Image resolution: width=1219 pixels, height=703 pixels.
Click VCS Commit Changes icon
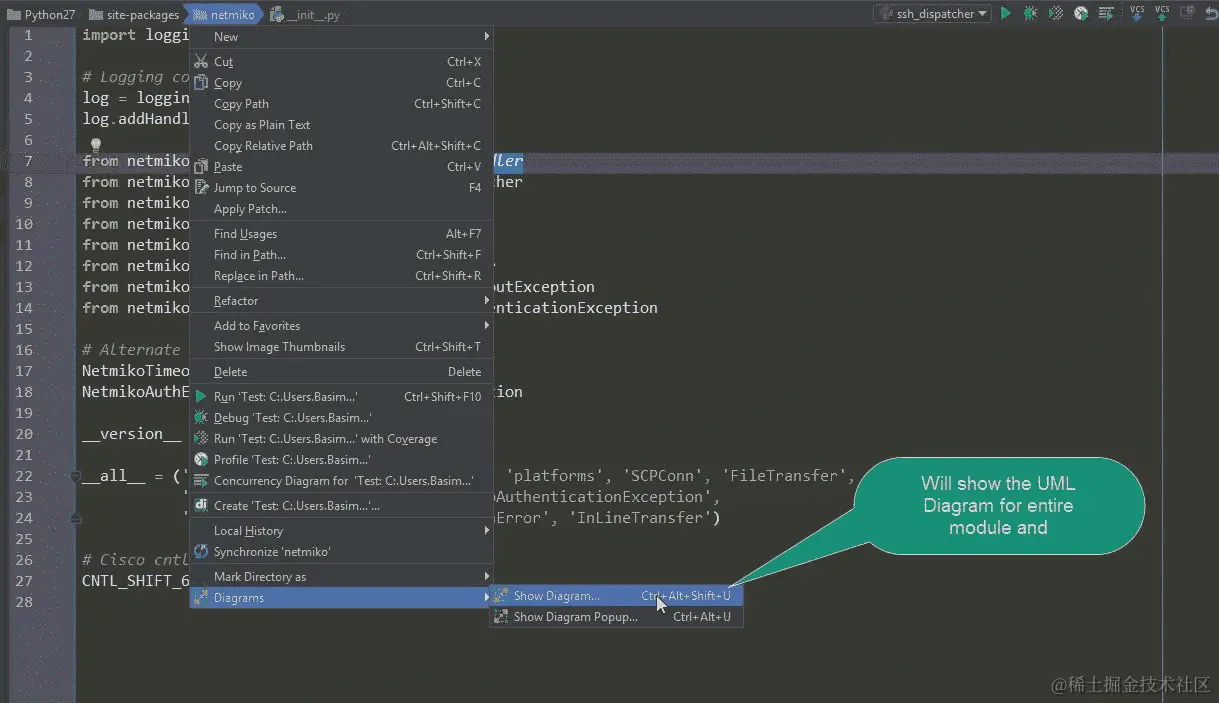pyautogui.click(x=1162, y=13)
